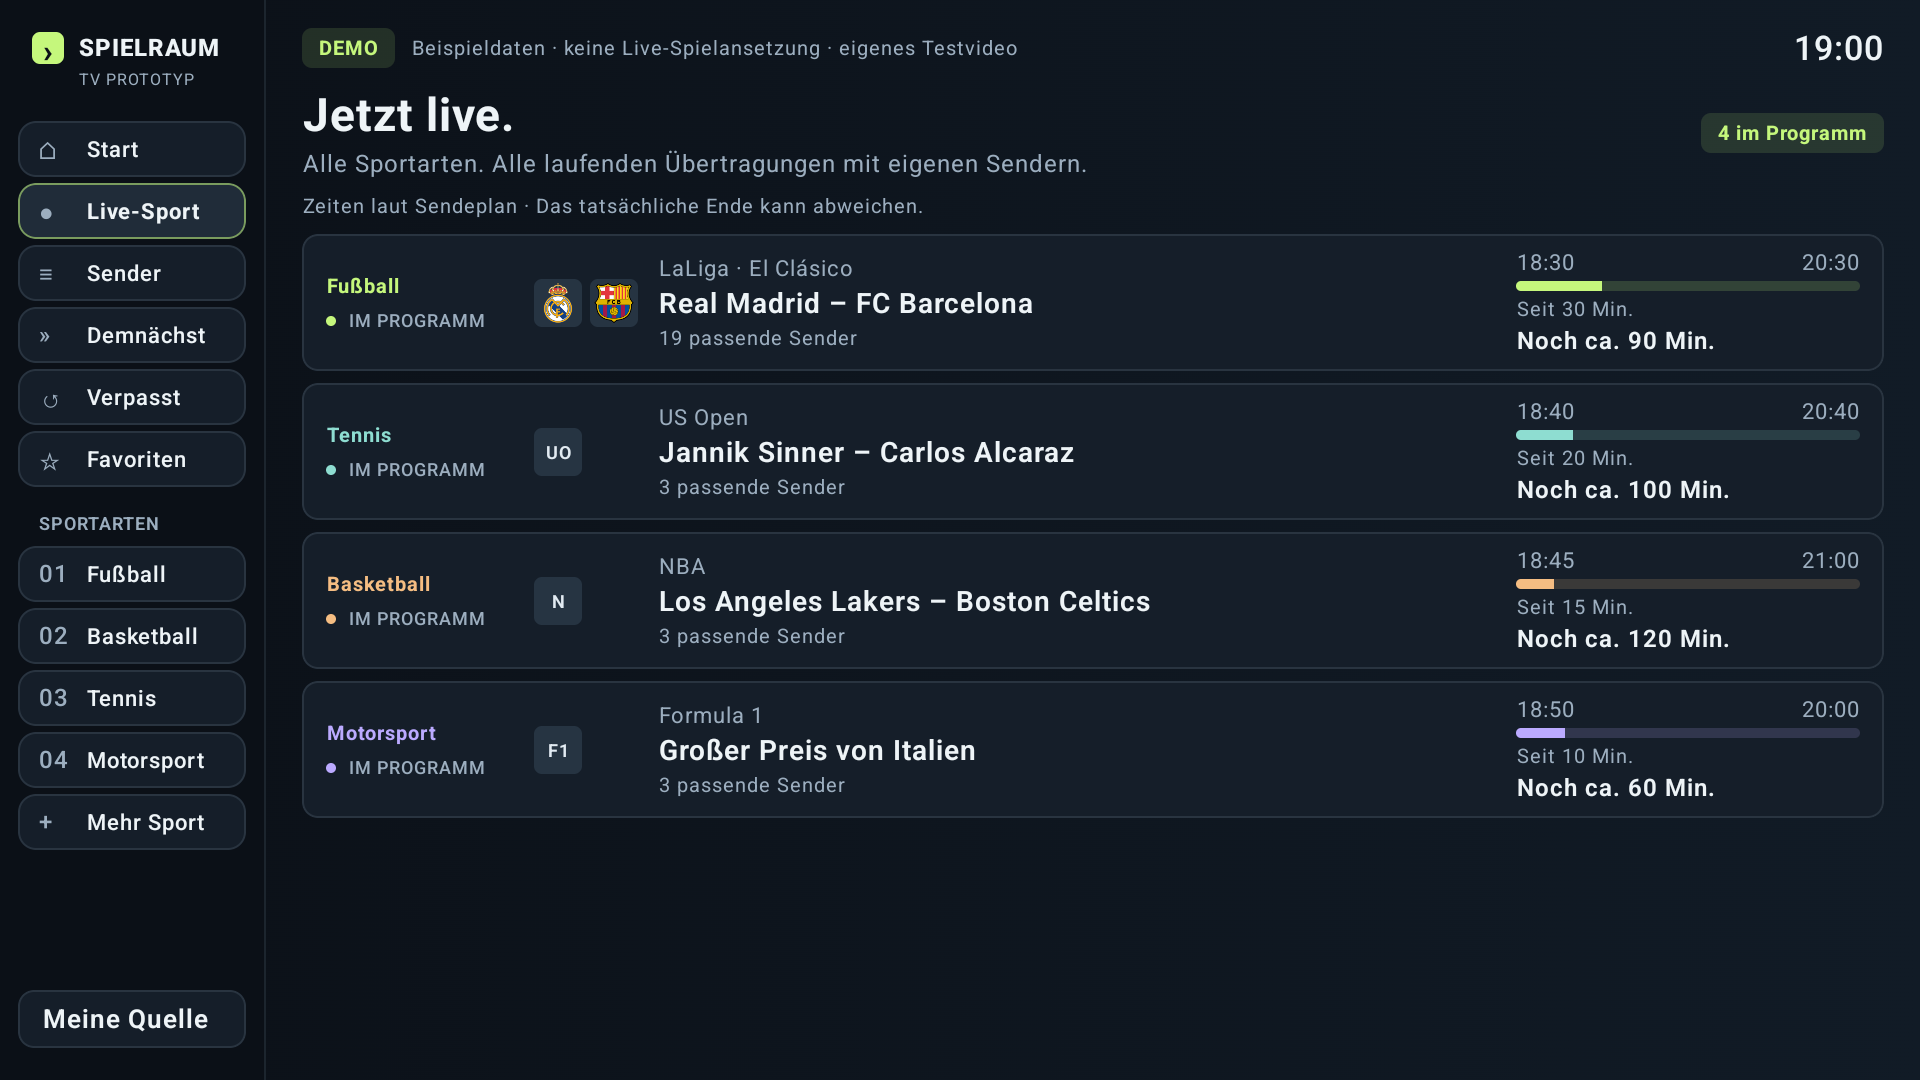Click the DEMO badge

point(348,48)
